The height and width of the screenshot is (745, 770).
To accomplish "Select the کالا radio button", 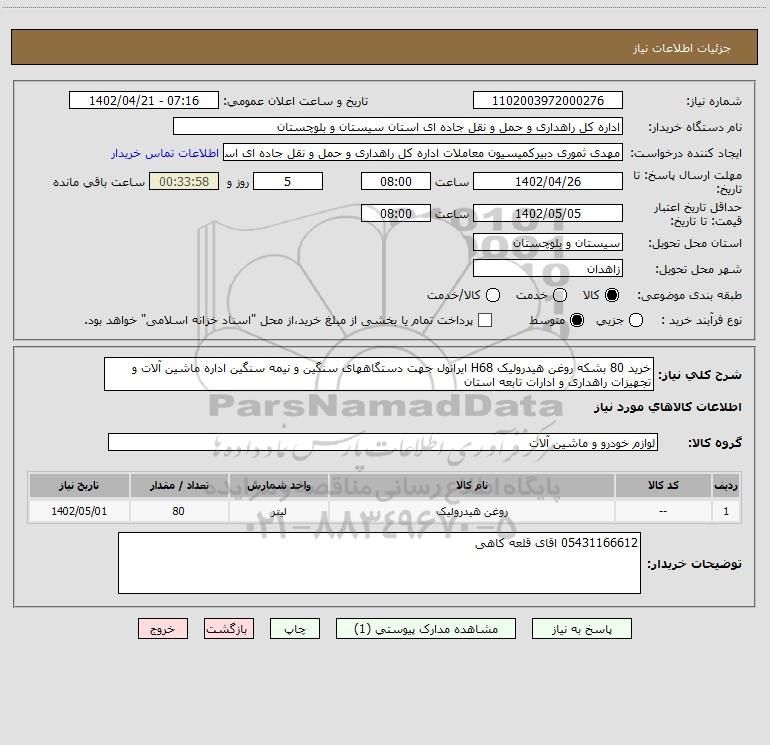I will [x=612, y=295].
